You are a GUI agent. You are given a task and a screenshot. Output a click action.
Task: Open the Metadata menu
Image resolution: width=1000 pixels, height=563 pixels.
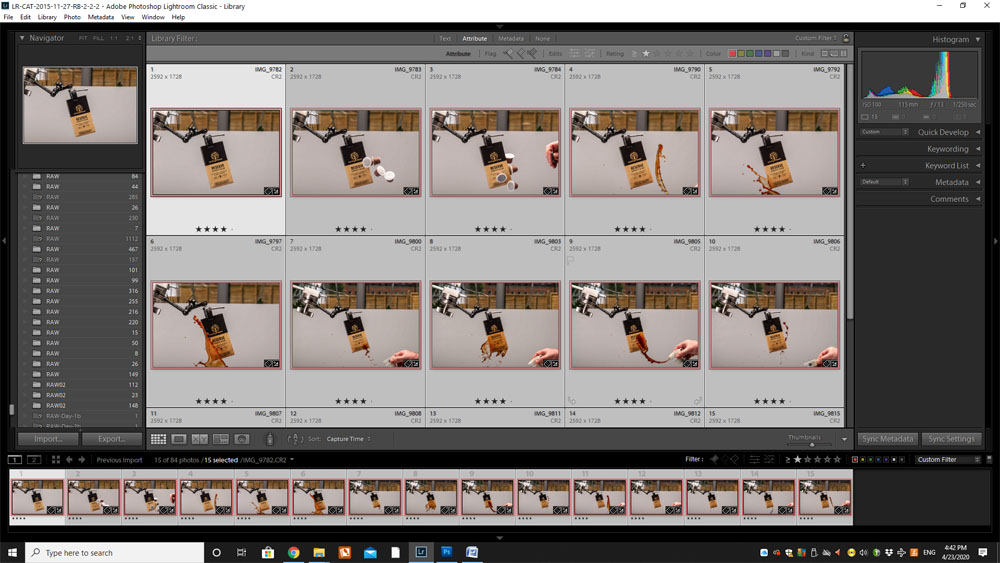point(101,17)
